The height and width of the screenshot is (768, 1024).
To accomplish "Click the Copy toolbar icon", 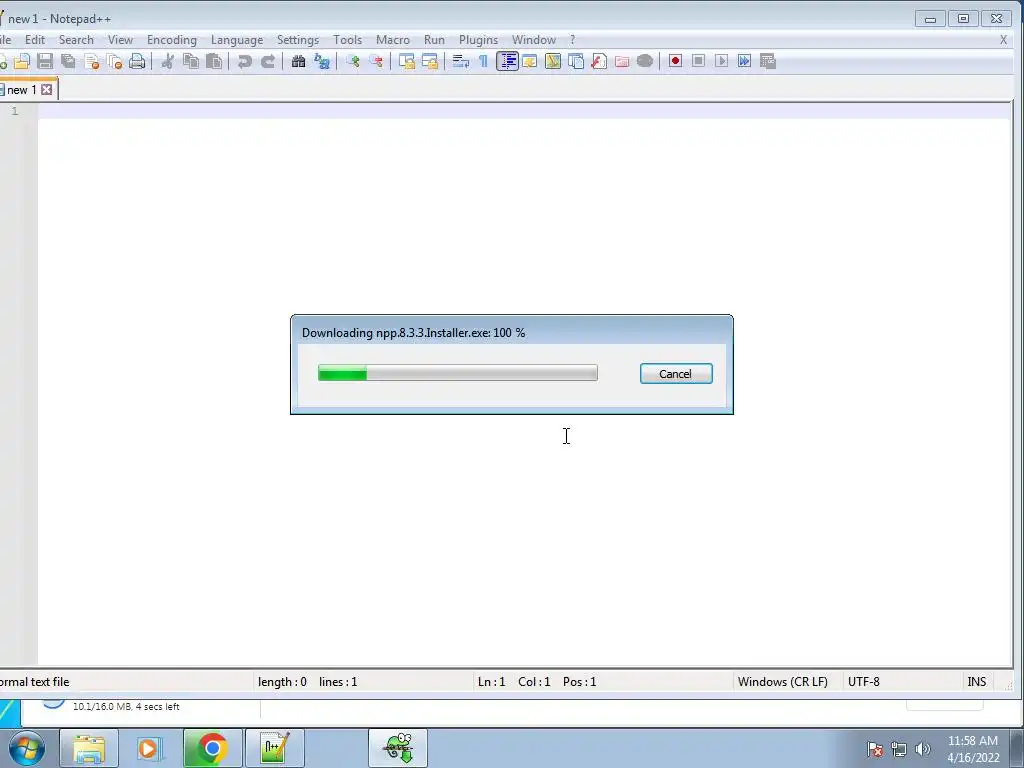I will (191, 61).
